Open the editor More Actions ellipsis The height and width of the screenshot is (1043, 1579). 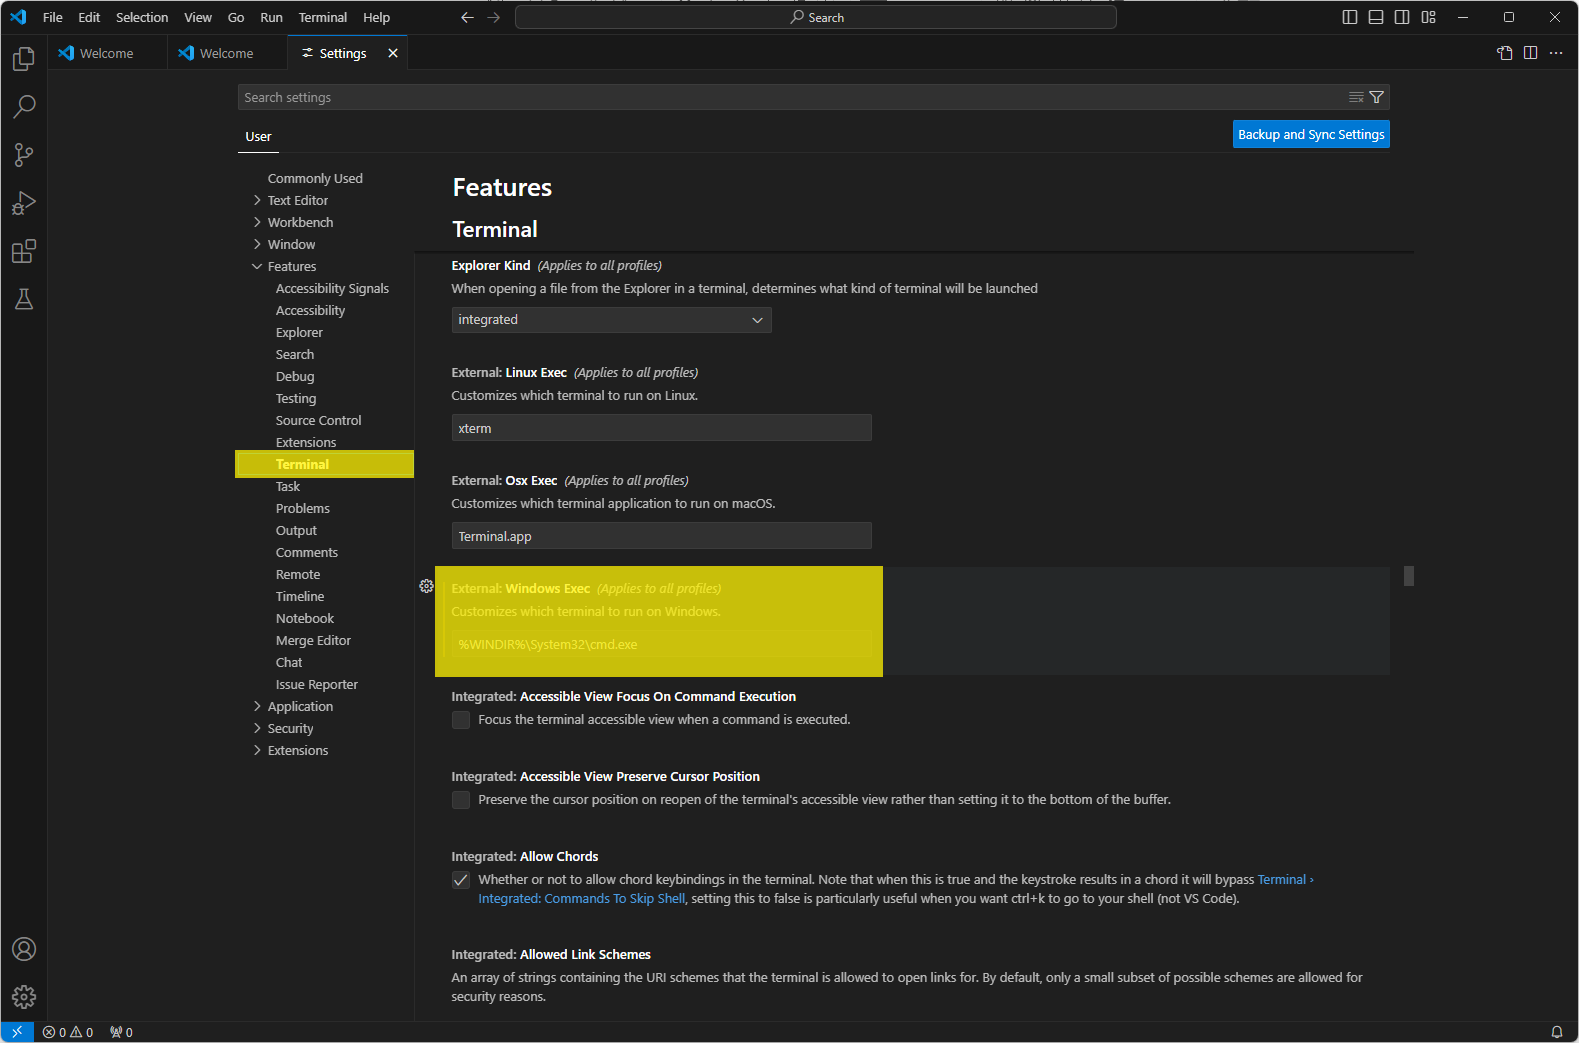[x=1556, y=53]
